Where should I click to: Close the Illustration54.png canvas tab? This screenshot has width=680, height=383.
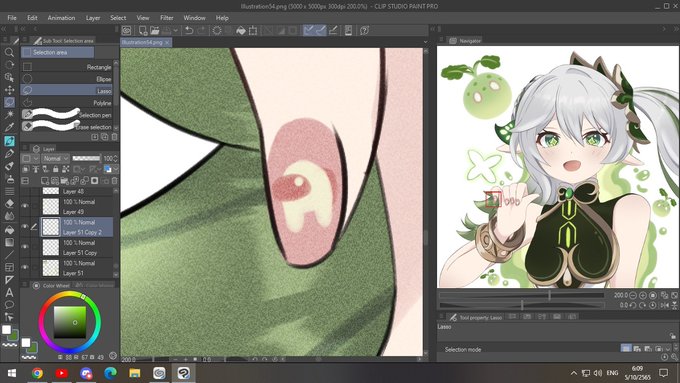167,42
